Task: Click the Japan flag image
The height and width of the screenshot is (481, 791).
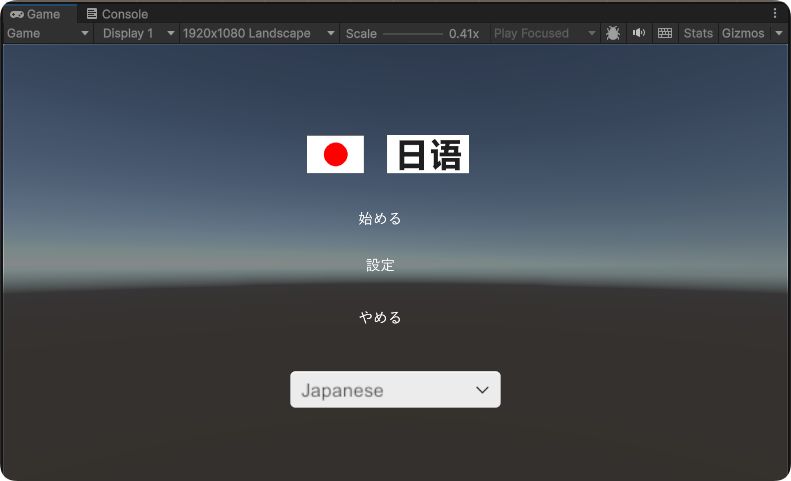Action: tap(335, 154)
